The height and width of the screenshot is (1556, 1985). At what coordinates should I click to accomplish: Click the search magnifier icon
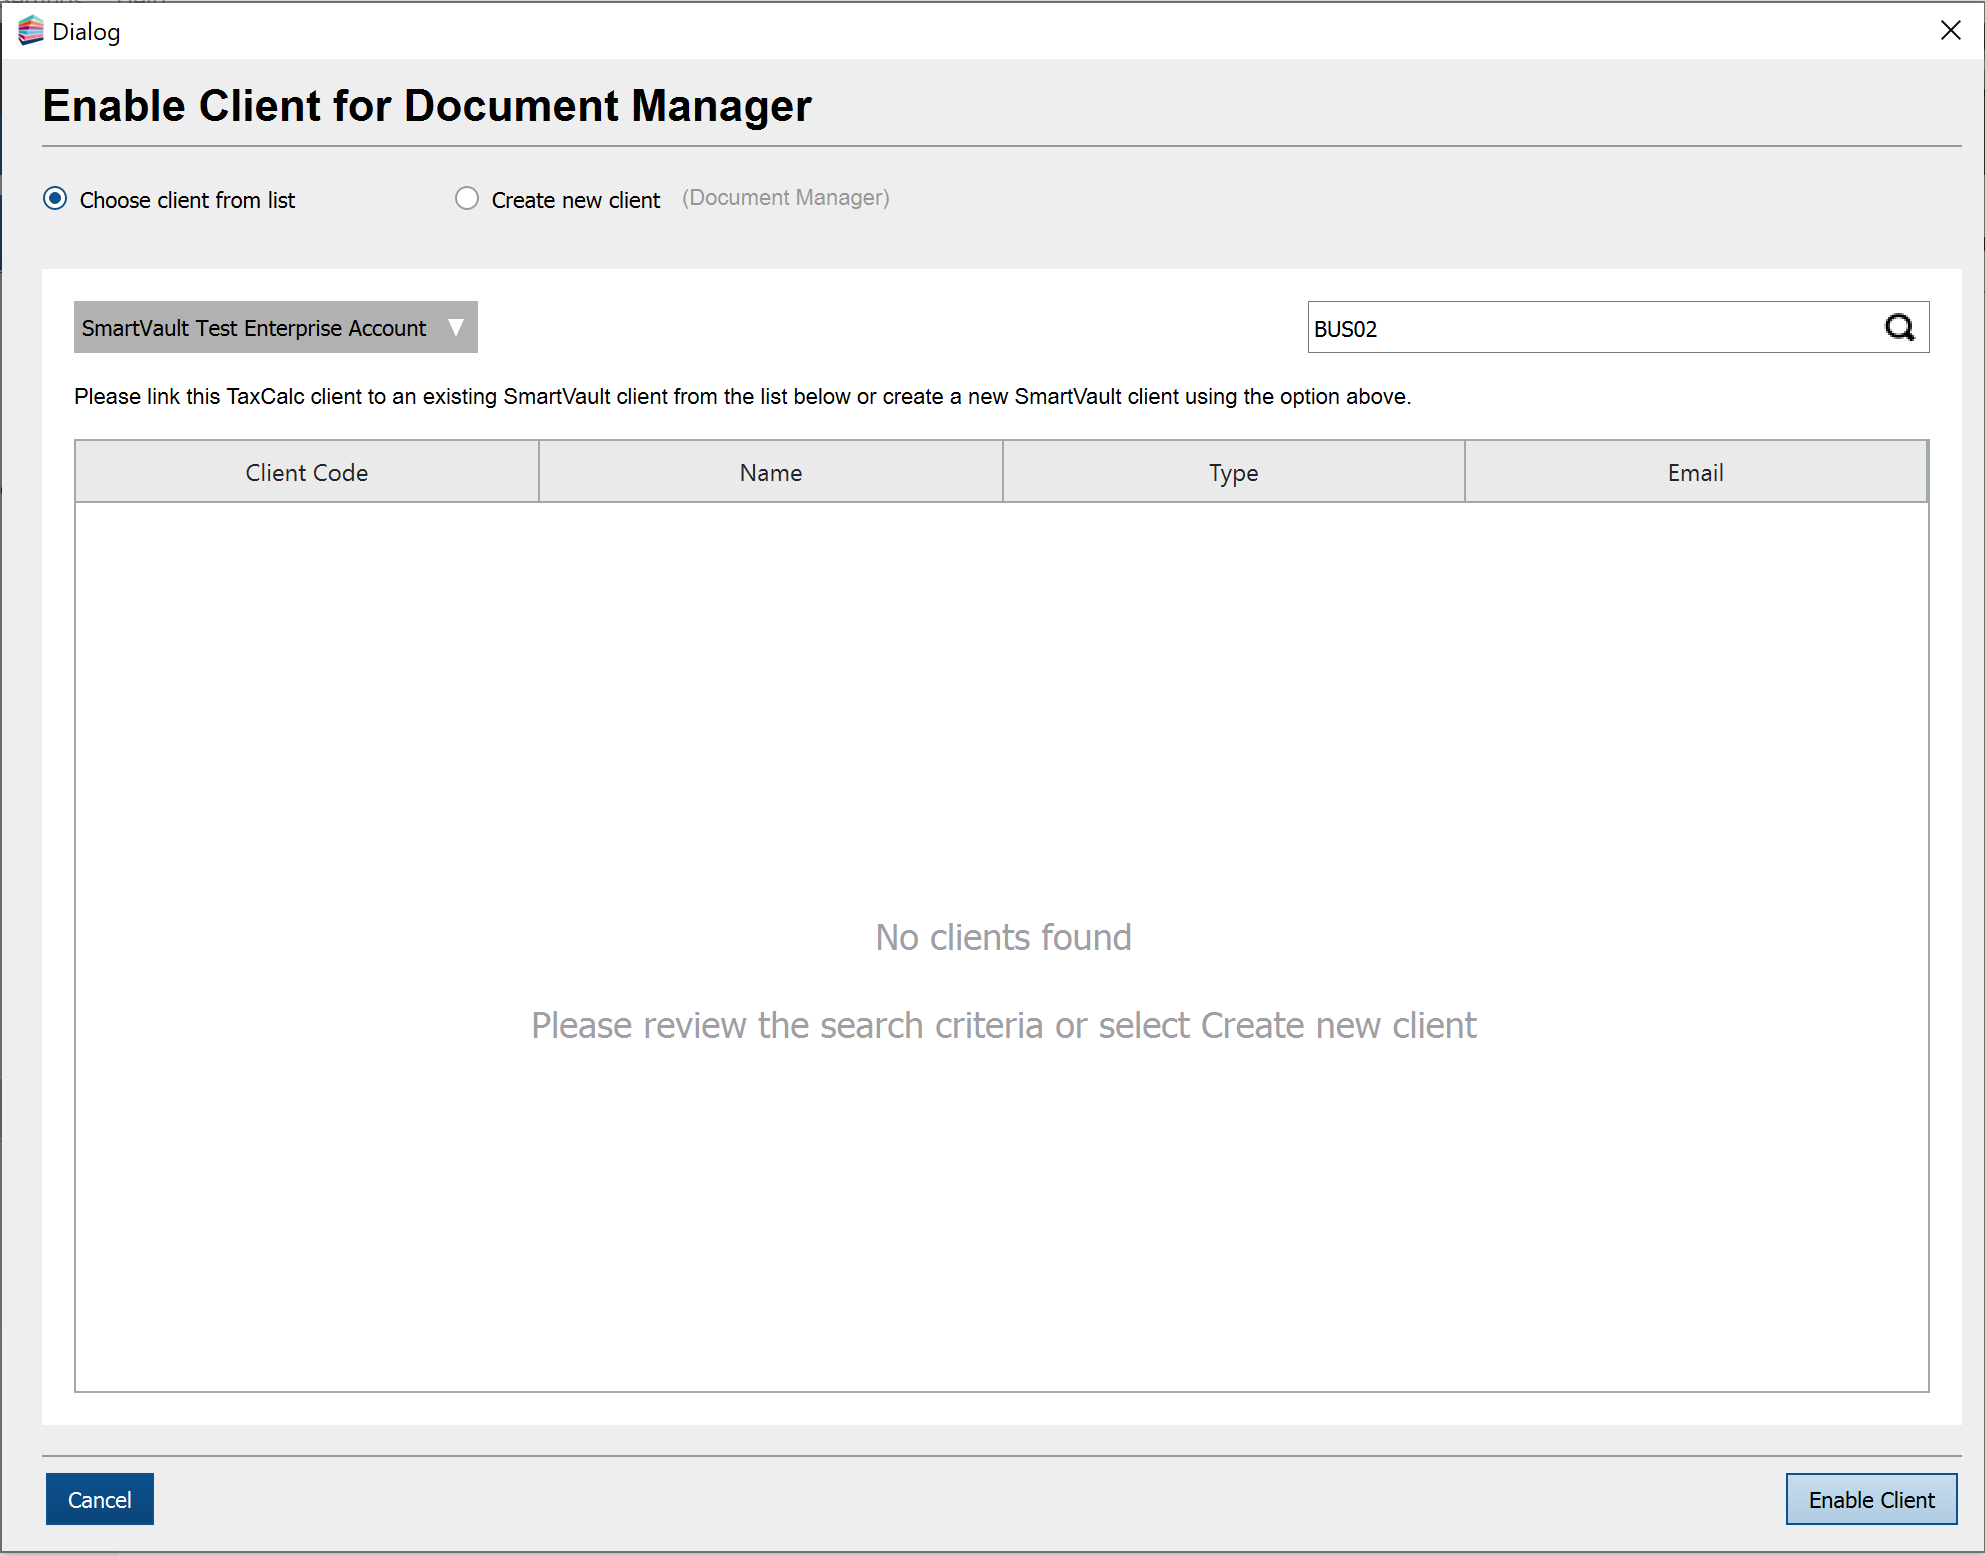pyautogui.click(x=1899, y=327)
